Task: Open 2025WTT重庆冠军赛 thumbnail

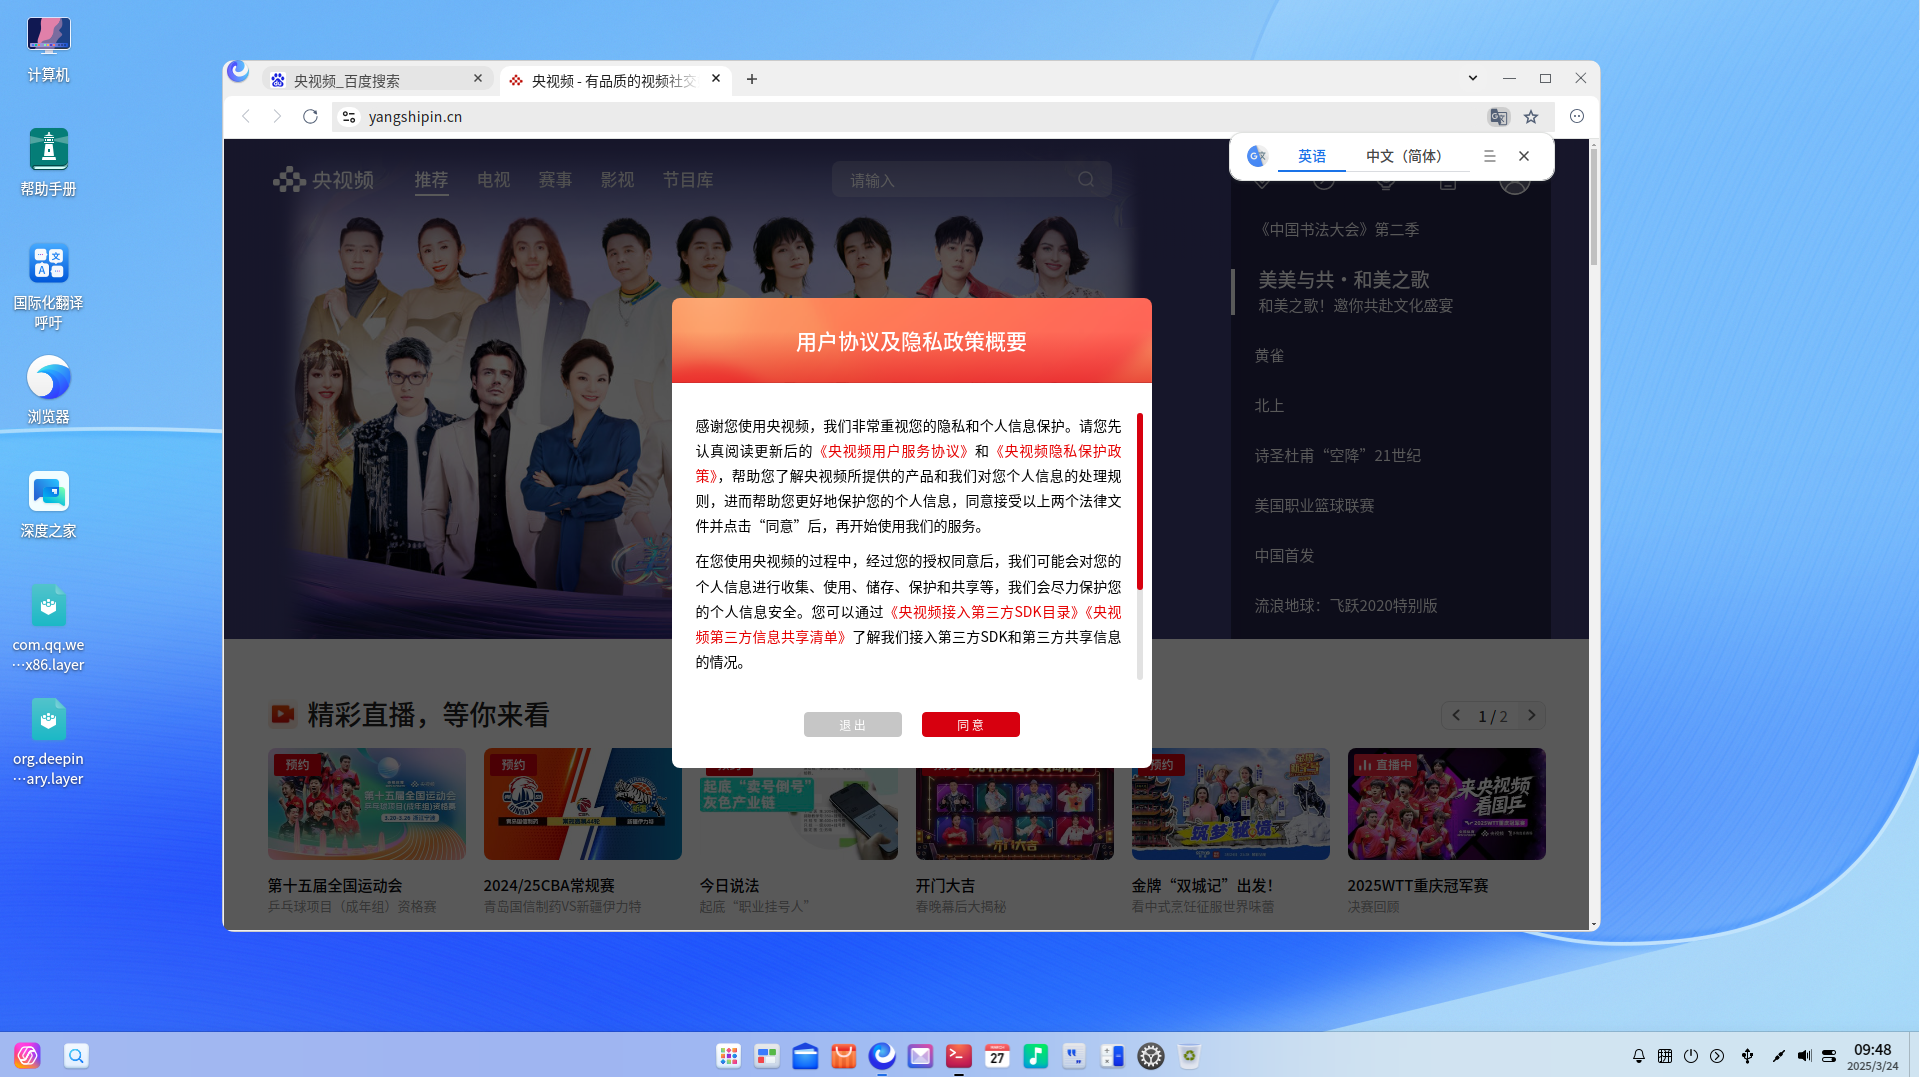Action: (x=1446, y=804)
